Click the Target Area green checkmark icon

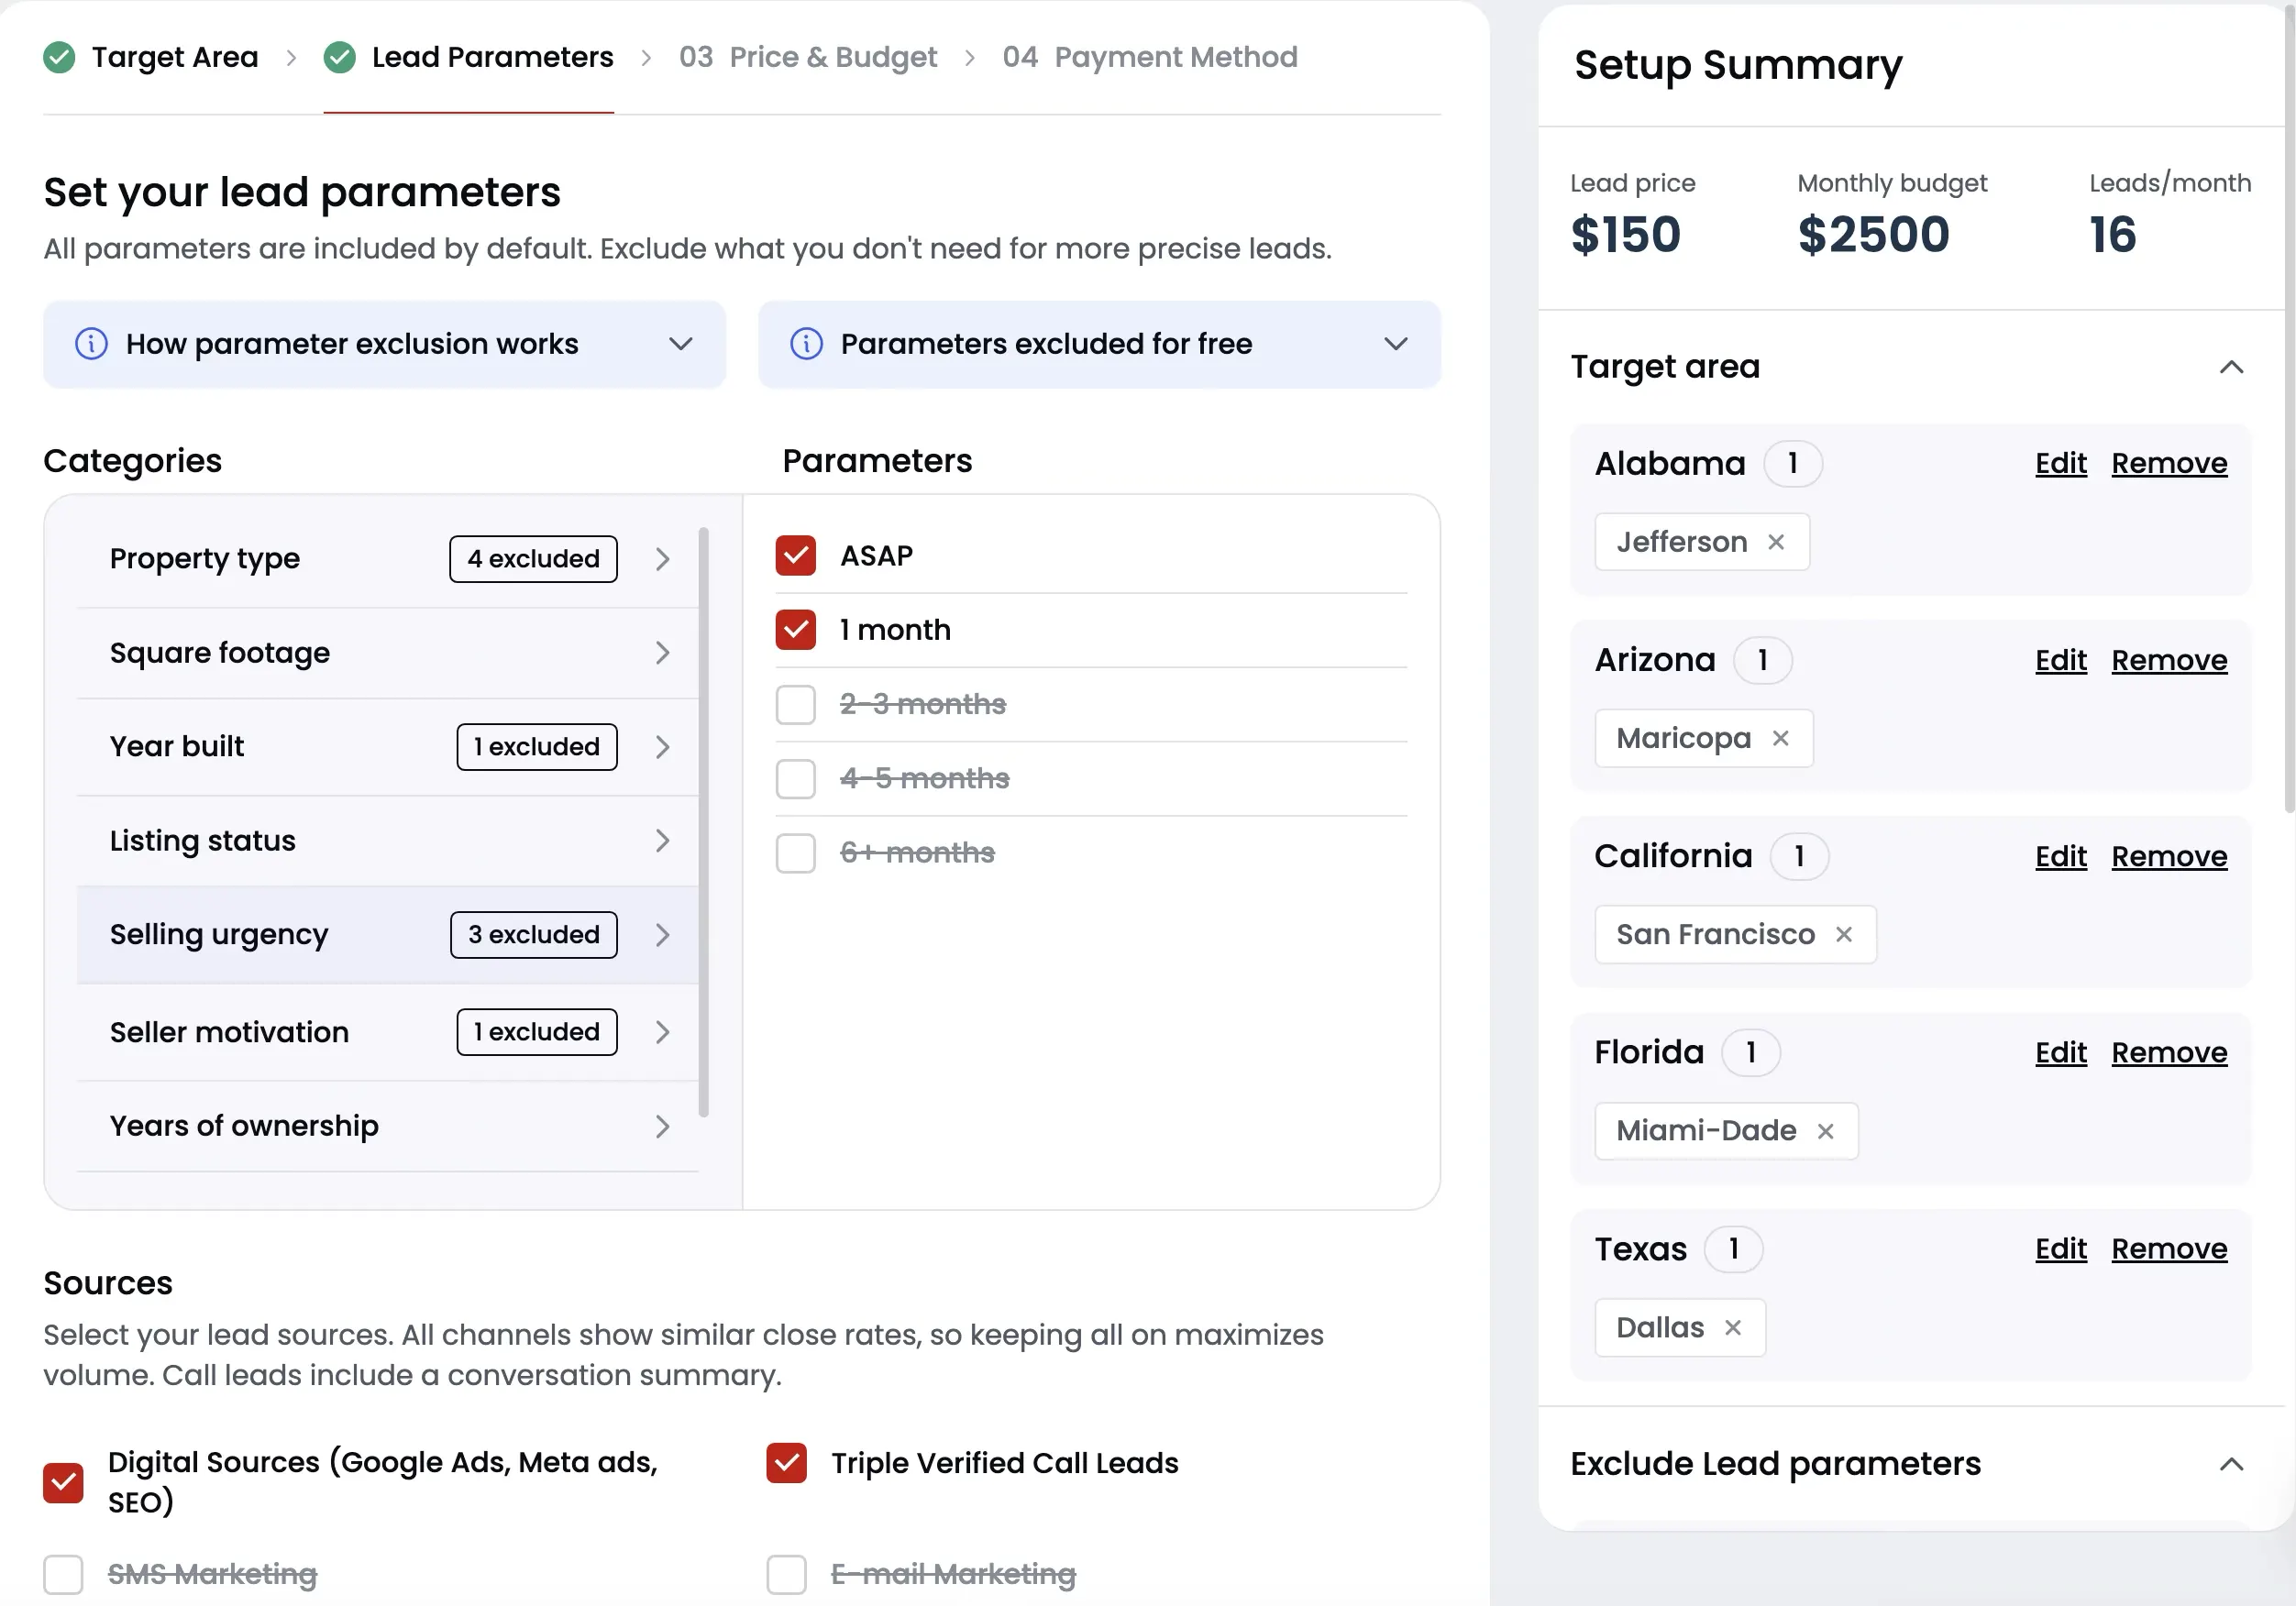[59, 57]
